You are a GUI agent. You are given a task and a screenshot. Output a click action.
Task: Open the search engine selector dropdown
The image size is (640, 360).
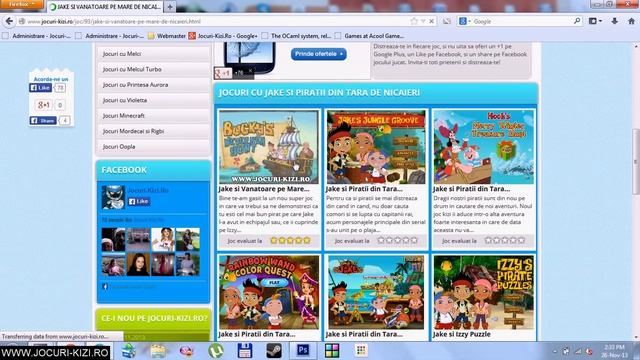(x=465, y=21)
